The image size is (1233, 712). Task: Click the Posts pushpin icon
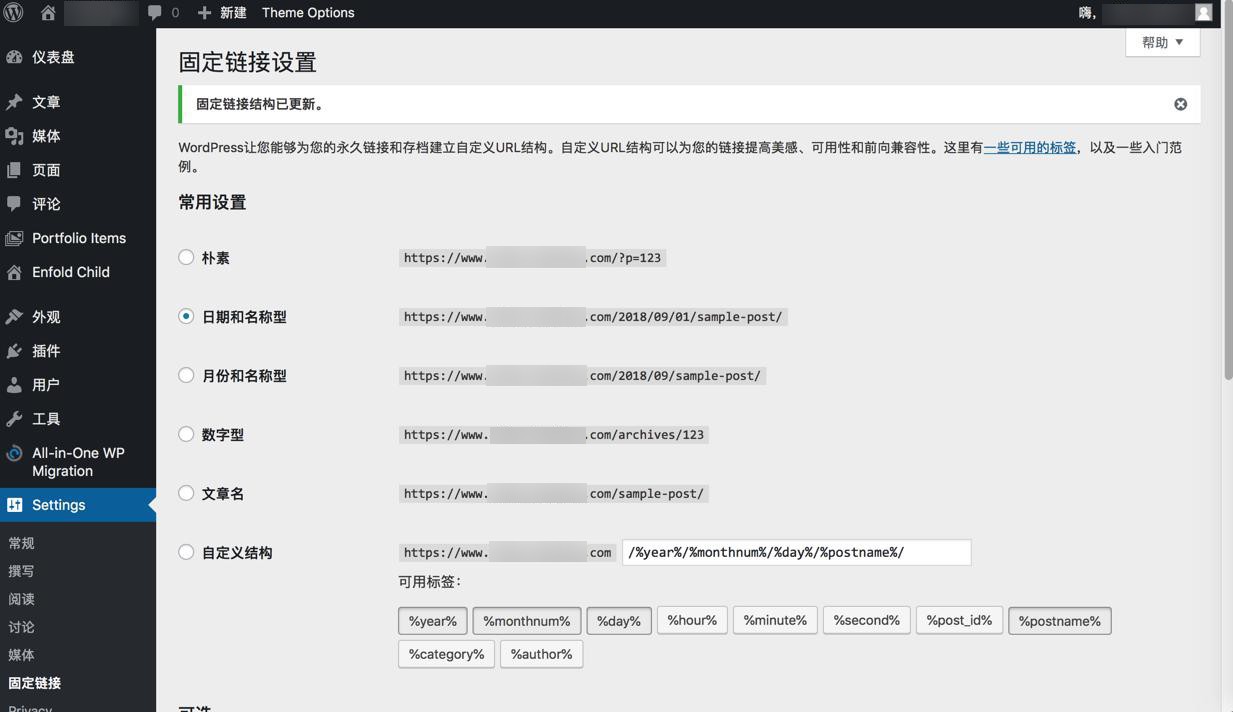pos(14,102)
